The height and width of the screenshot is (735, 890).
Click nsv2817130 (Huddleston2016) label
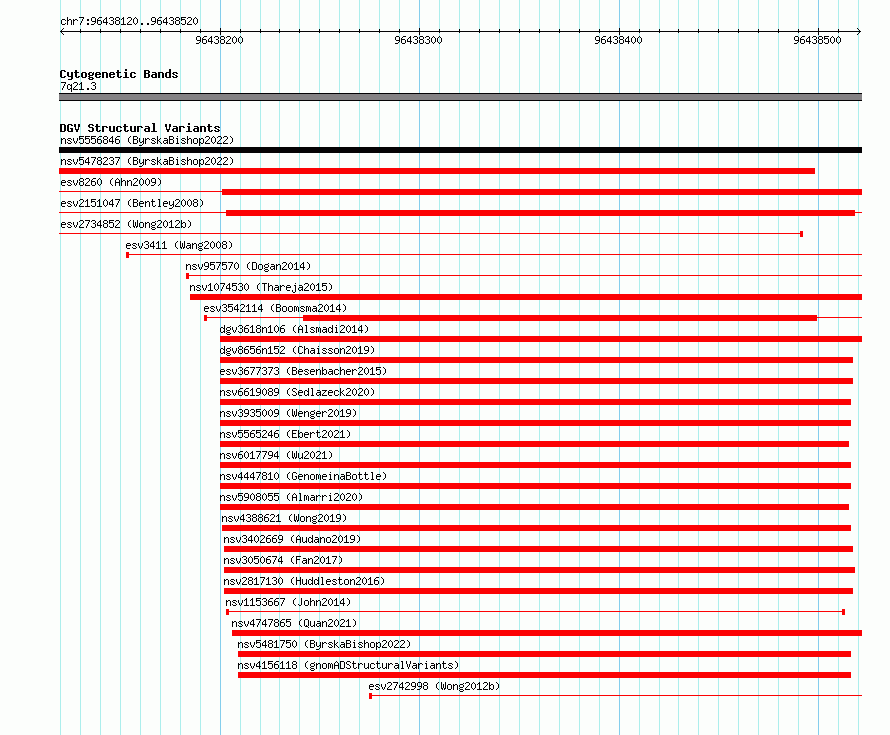click(x=304, y=581)
